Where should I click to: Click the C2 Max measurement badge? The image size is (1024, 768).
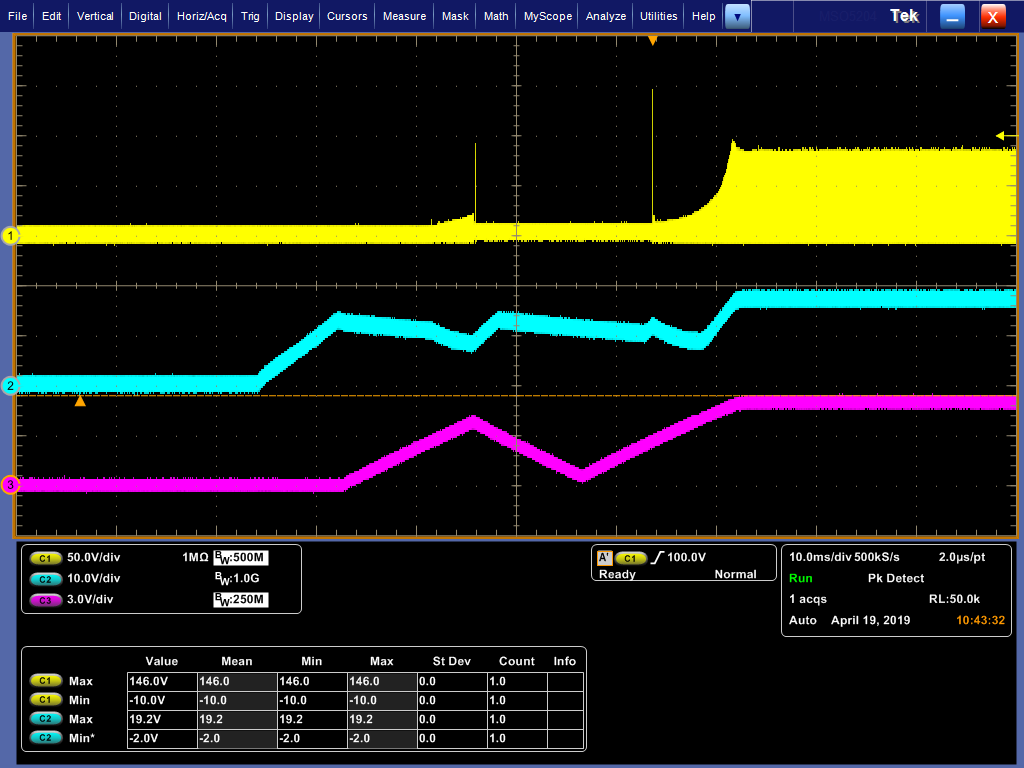pyautogui.click(x=46, y=719)
